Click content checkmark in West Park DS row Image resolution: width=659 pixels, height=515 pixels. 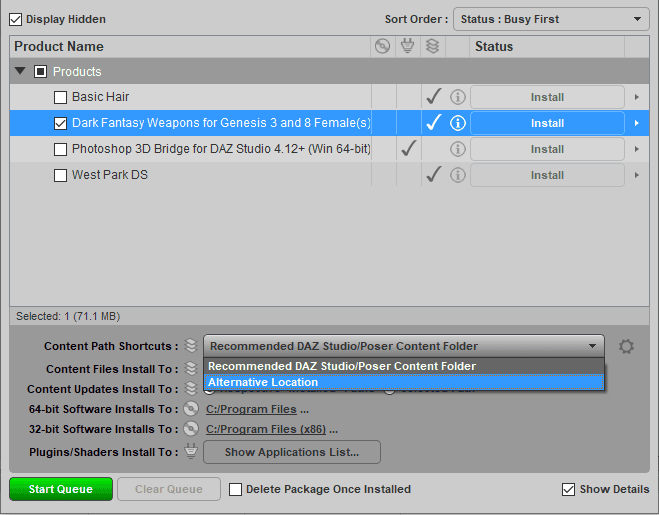pos(433,174)
